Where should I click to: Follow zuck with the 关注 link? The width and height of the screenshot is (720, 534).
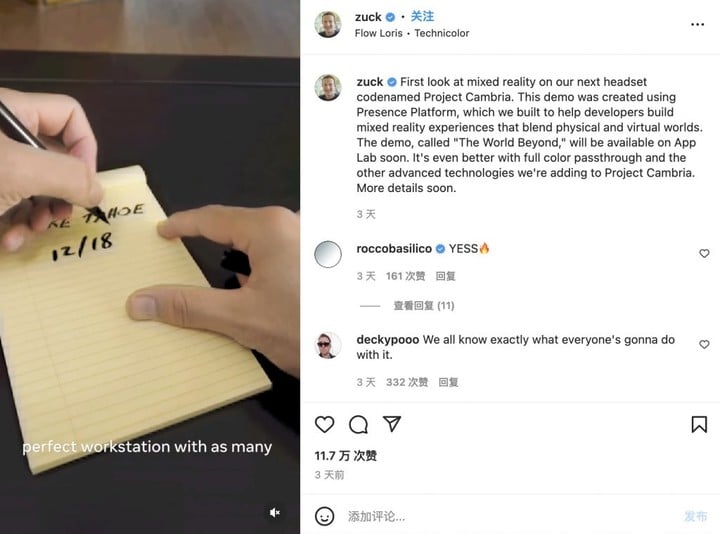coord(422,17)
